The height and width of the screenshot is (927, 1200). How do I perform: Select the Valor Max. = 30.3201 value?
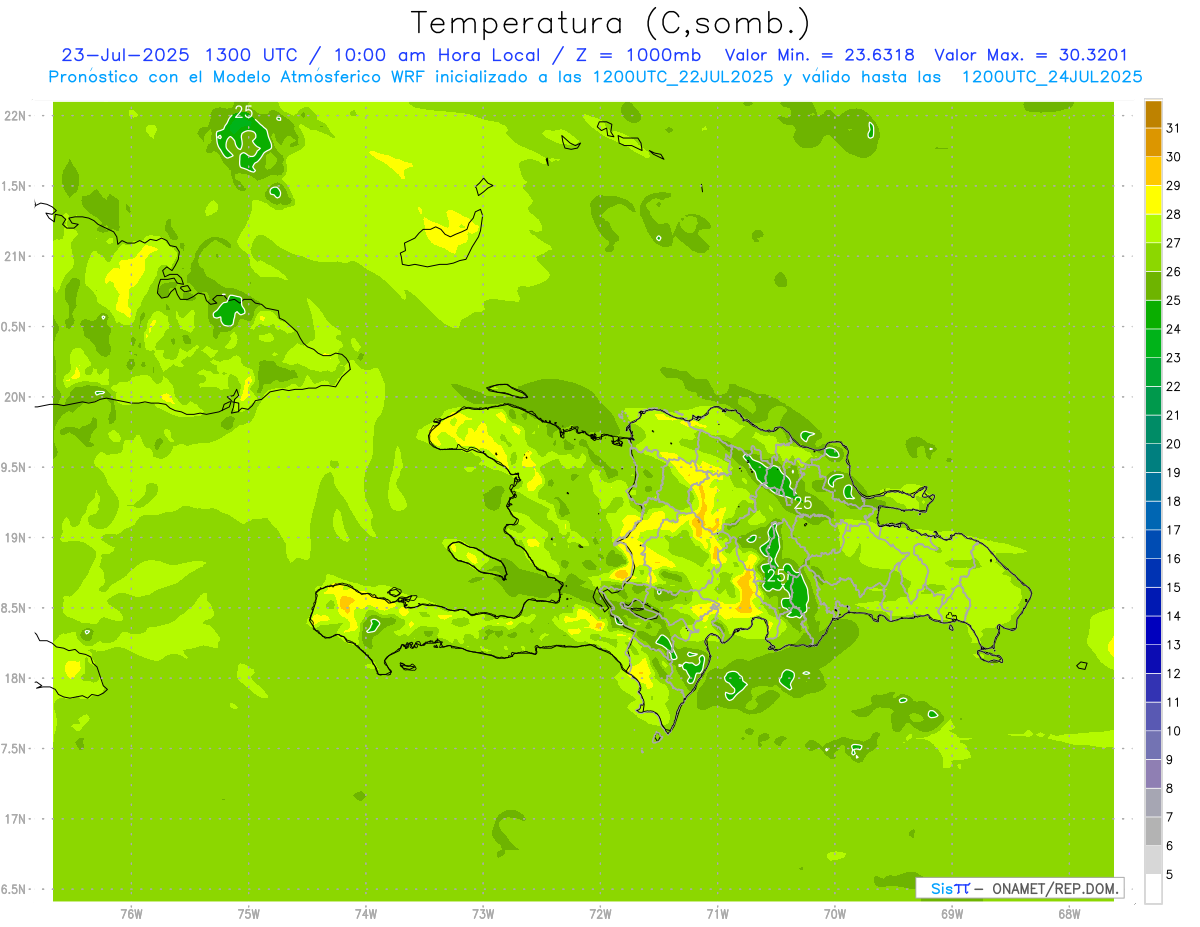pyautogui.click(x=1031, y=55)
